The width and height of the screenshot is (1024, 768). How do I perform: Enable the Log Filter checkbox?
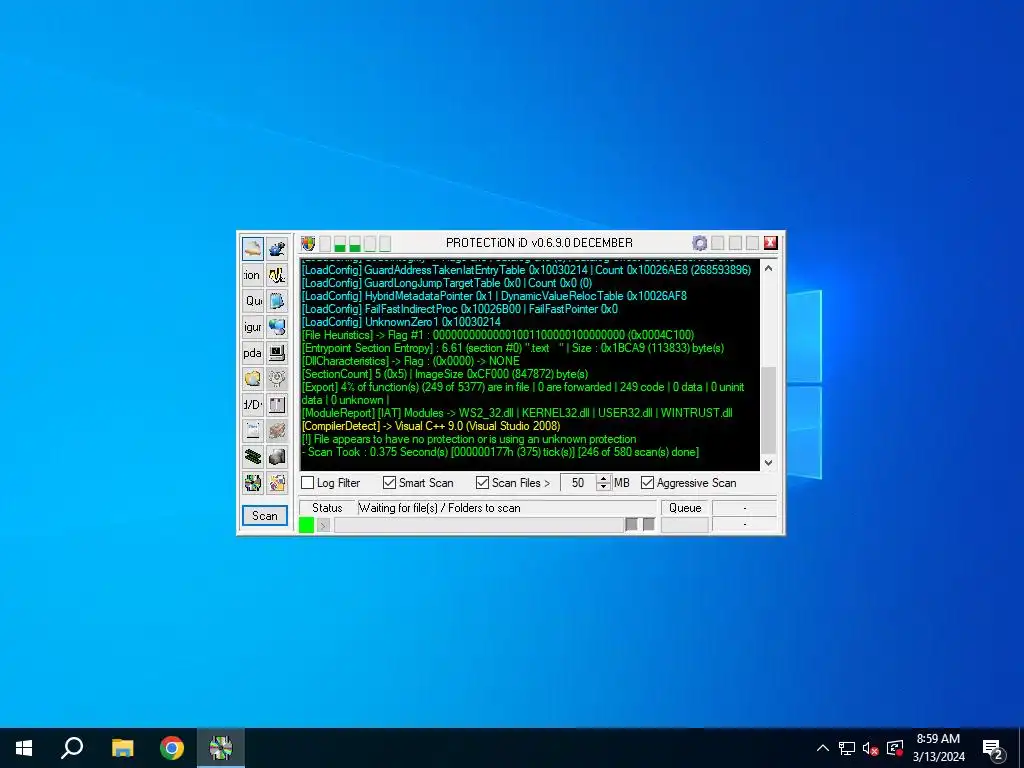308,483
